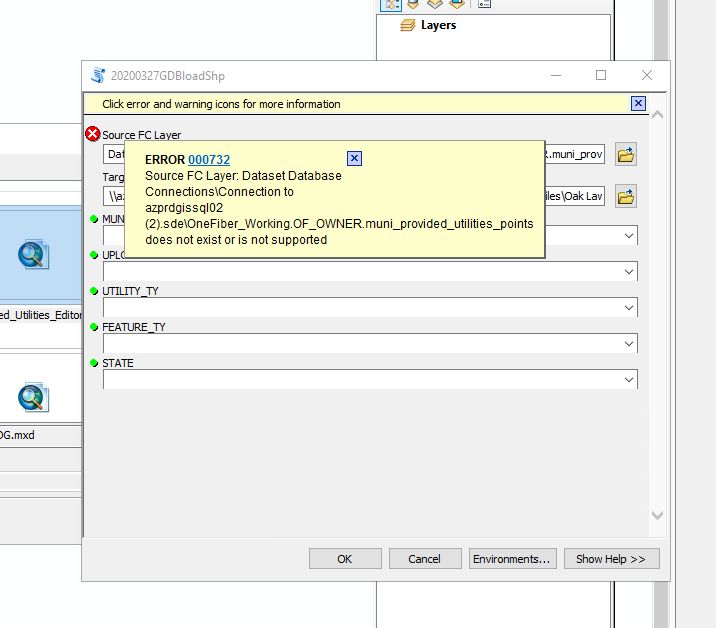This screenshot has width=716, height=628.
Task: Expand the MUN parameter dropdown
Action: tap(629, 236)
